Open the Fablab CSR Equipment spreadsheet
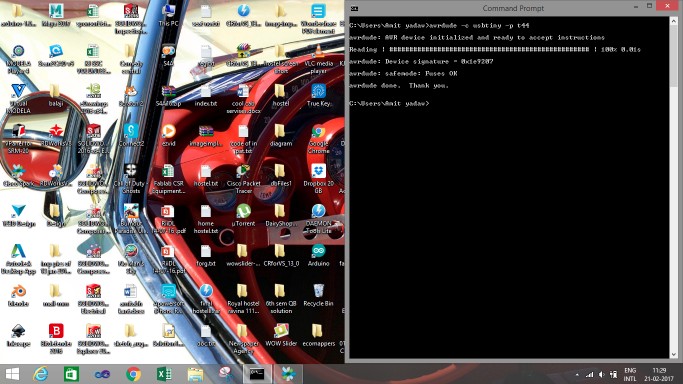This screenshot has width=683, height=384. 168,179
